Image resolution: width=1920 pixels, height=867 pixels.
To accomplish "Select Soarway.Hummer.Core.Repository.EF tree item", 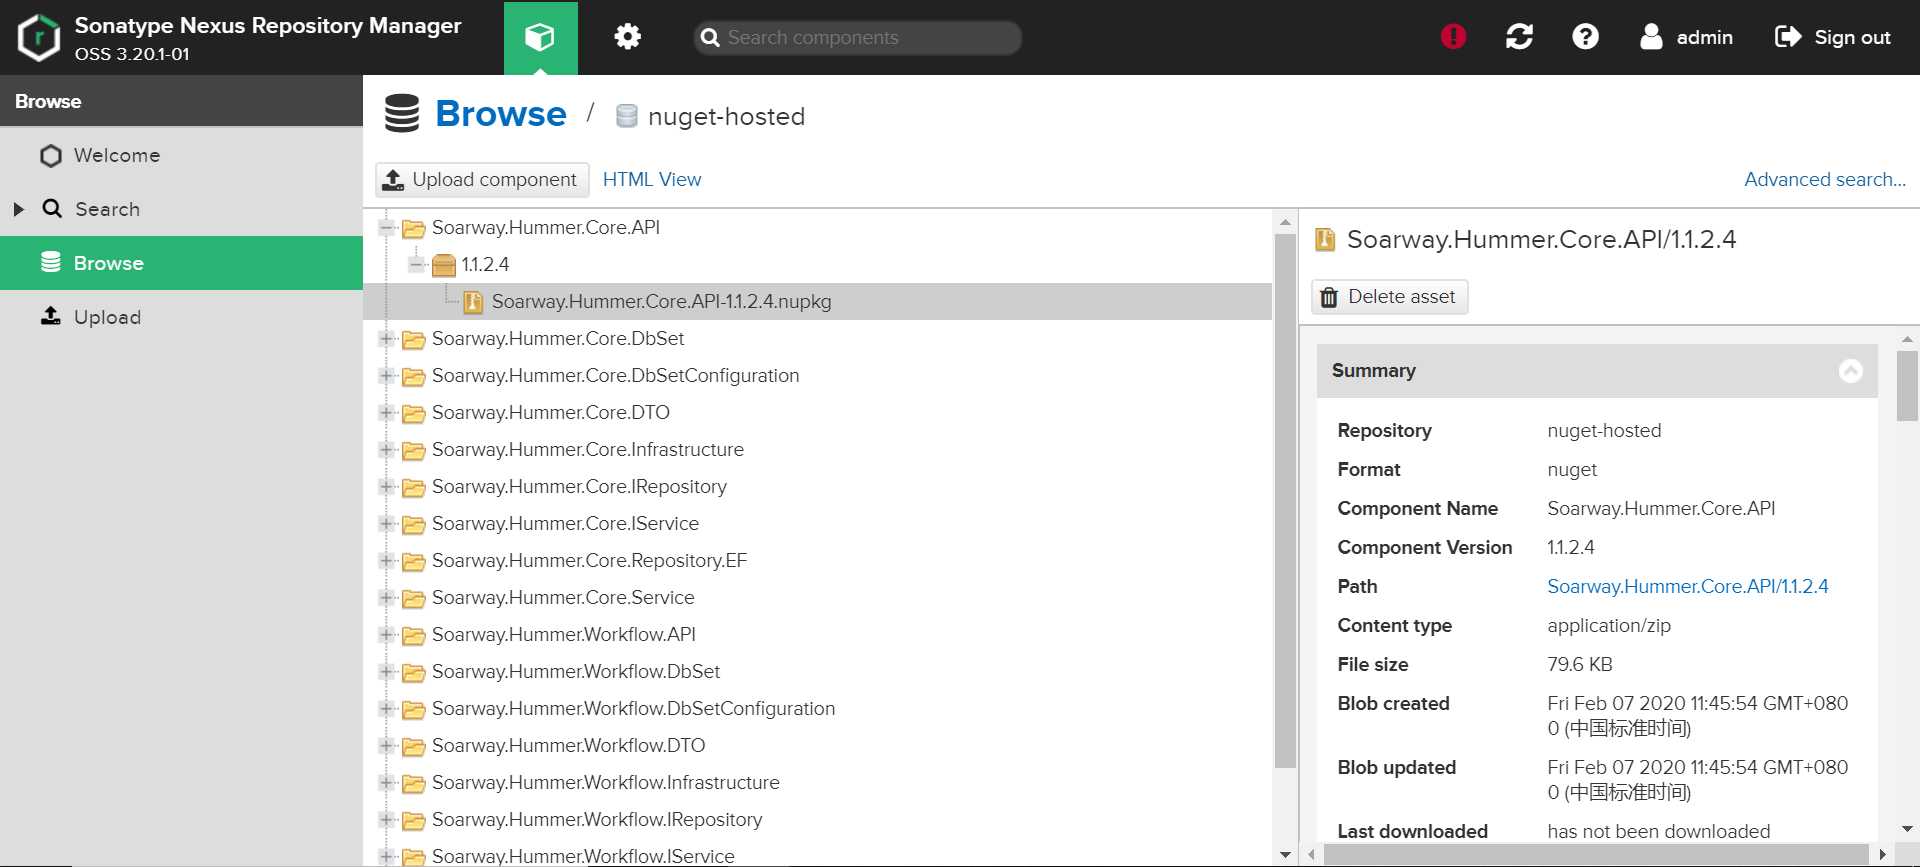I will 589,561.
